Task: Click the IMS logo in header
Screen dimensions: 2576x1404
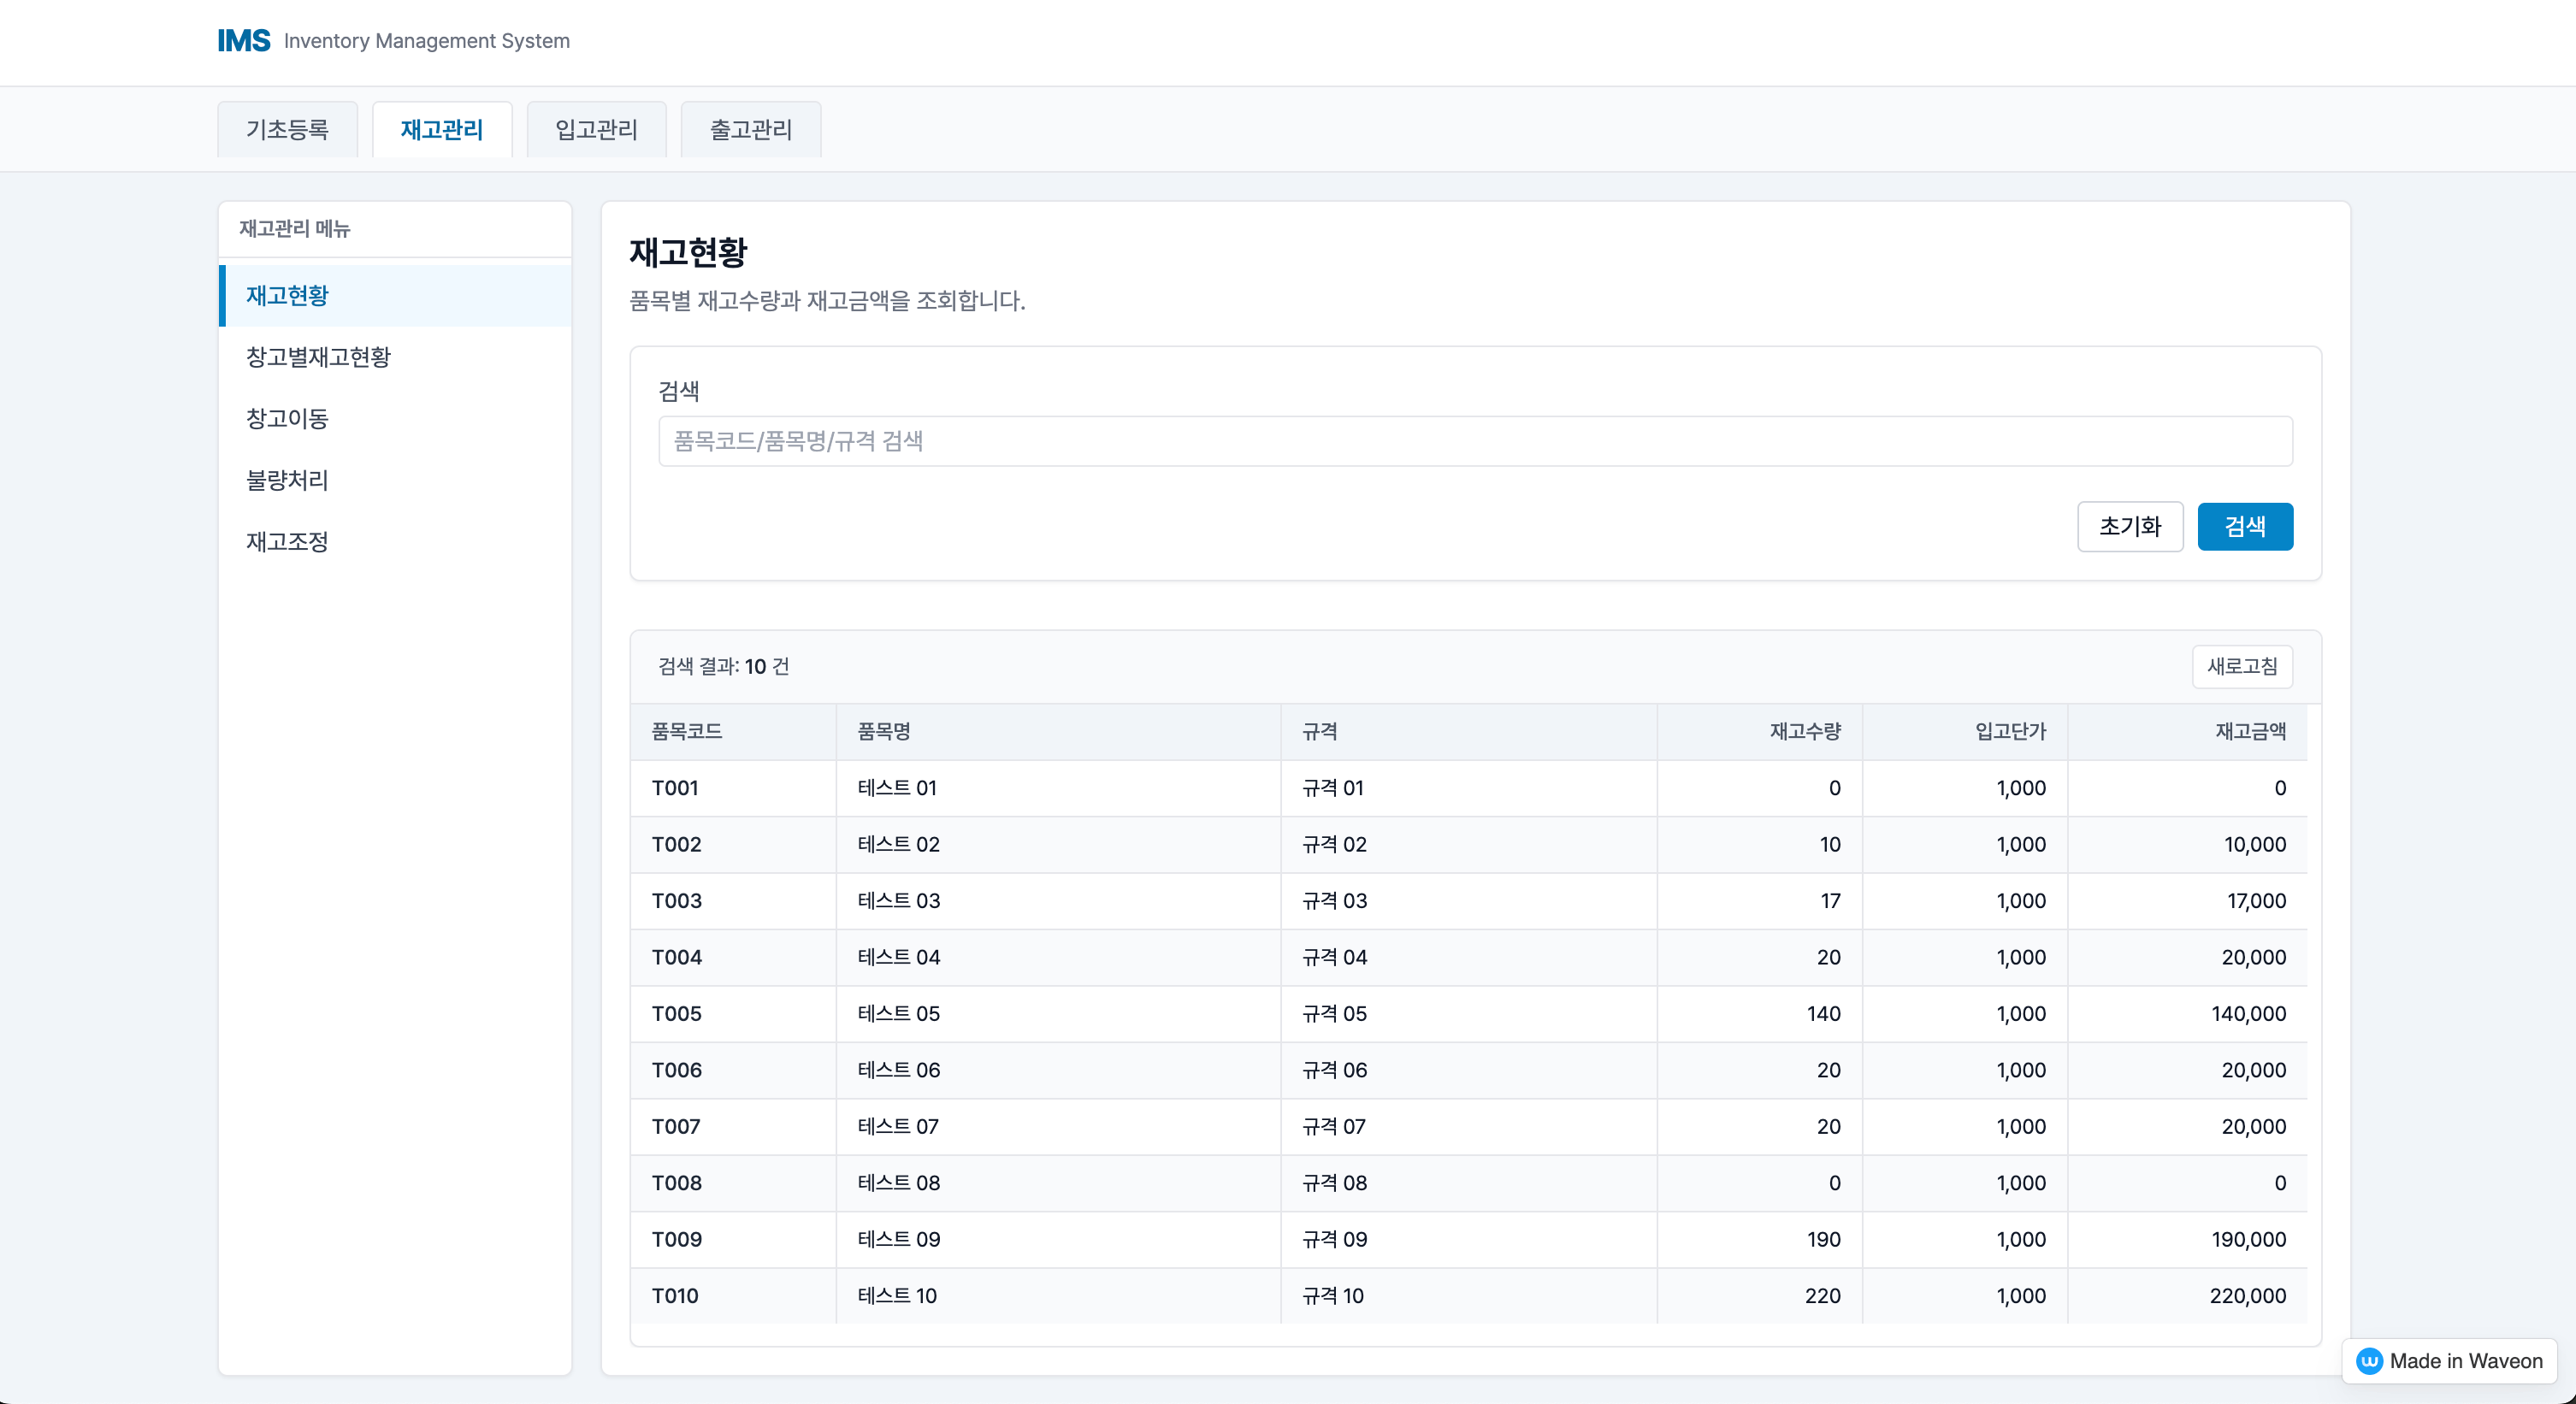Action: (x=244, y=41)
